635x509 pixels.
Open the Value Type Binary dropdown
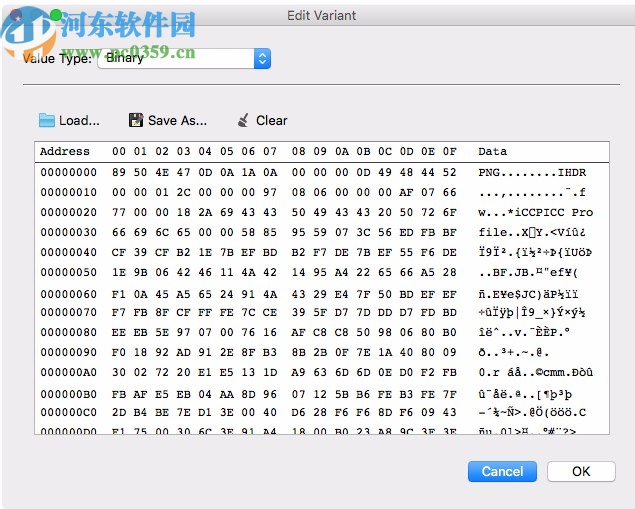[x=184, y=58]
